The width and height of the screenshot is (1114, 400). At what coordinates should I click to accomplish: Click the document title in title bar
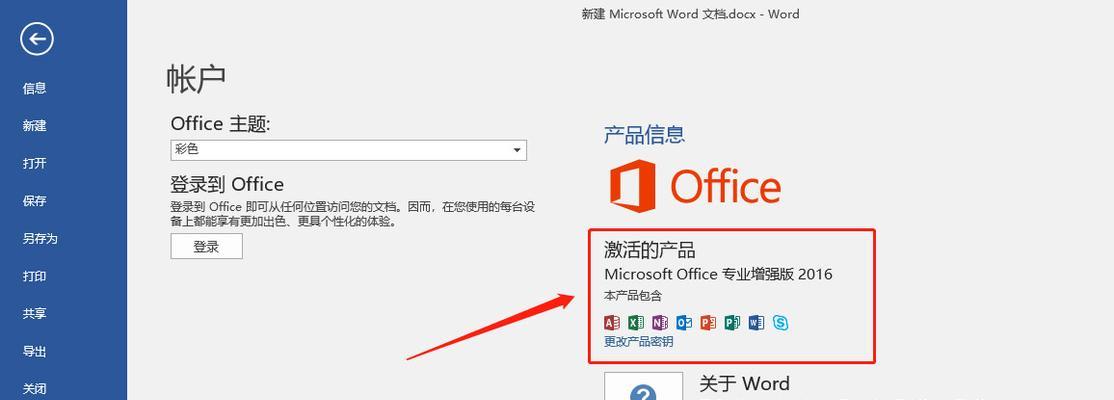(x=691, y=13)
